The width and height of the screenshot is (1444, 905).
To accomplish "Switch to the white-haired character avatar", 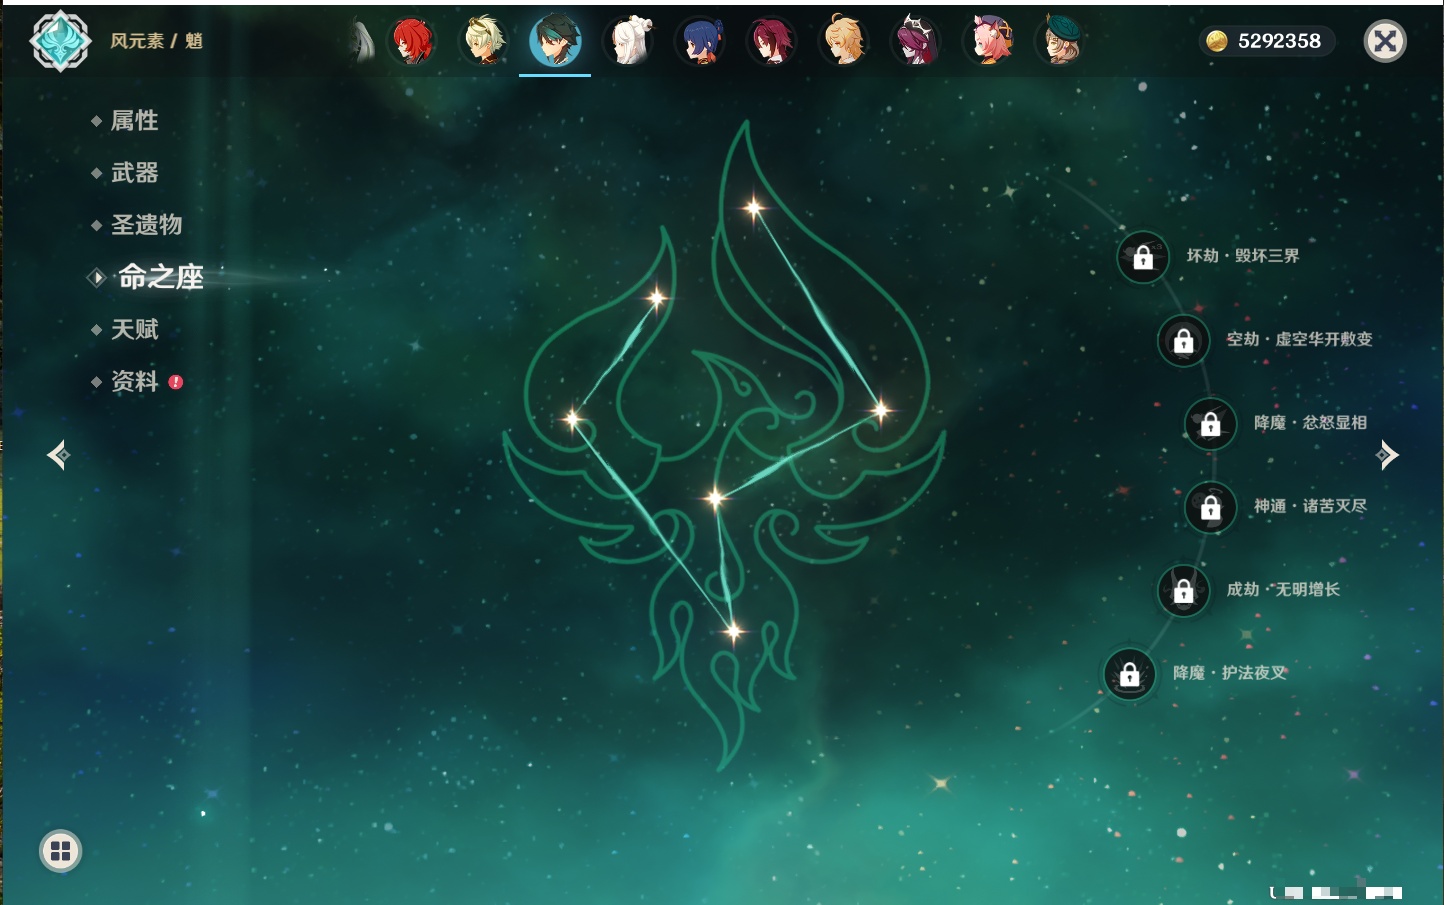I will (x=628, y=41).
